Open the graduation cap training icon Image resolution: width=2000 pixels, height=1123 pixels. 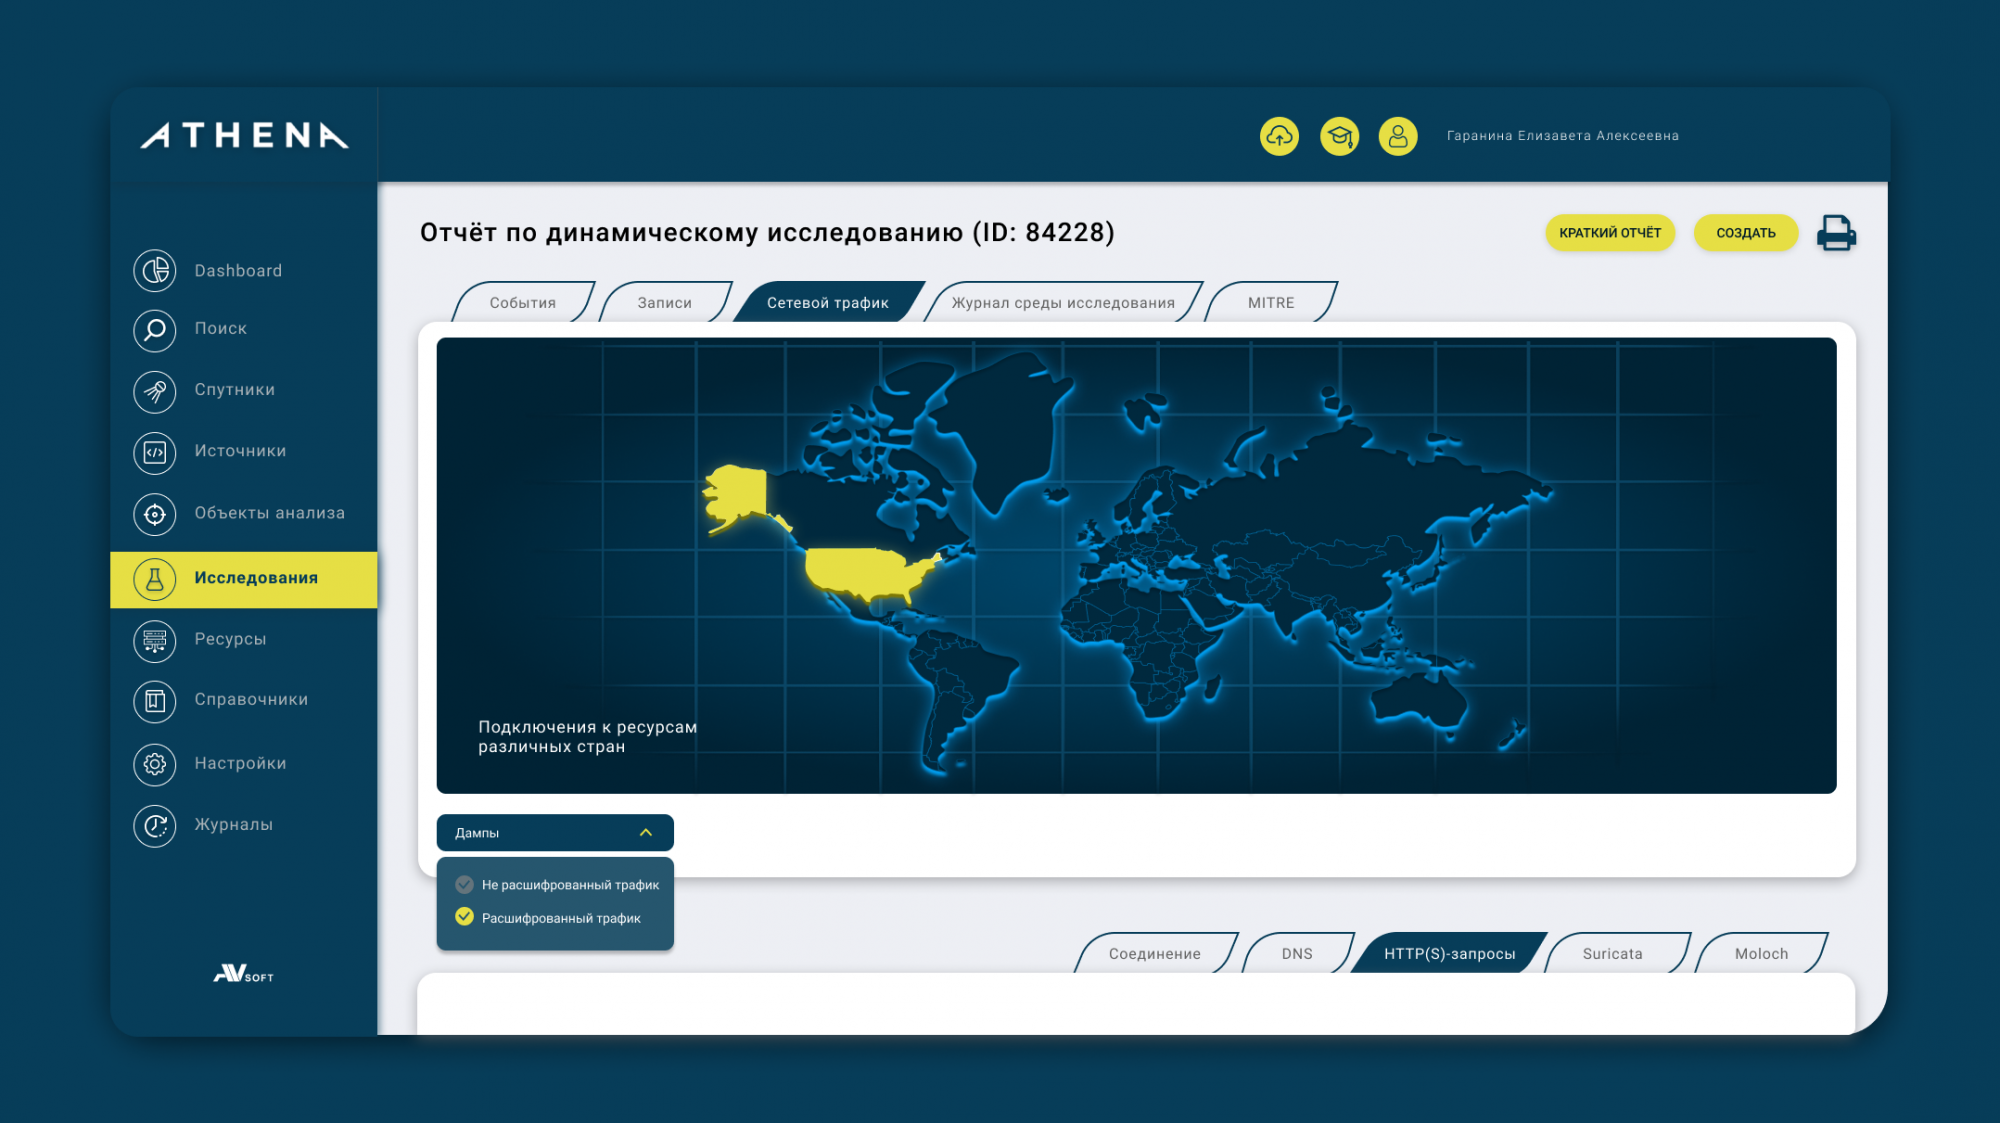tap(1339, 136)
